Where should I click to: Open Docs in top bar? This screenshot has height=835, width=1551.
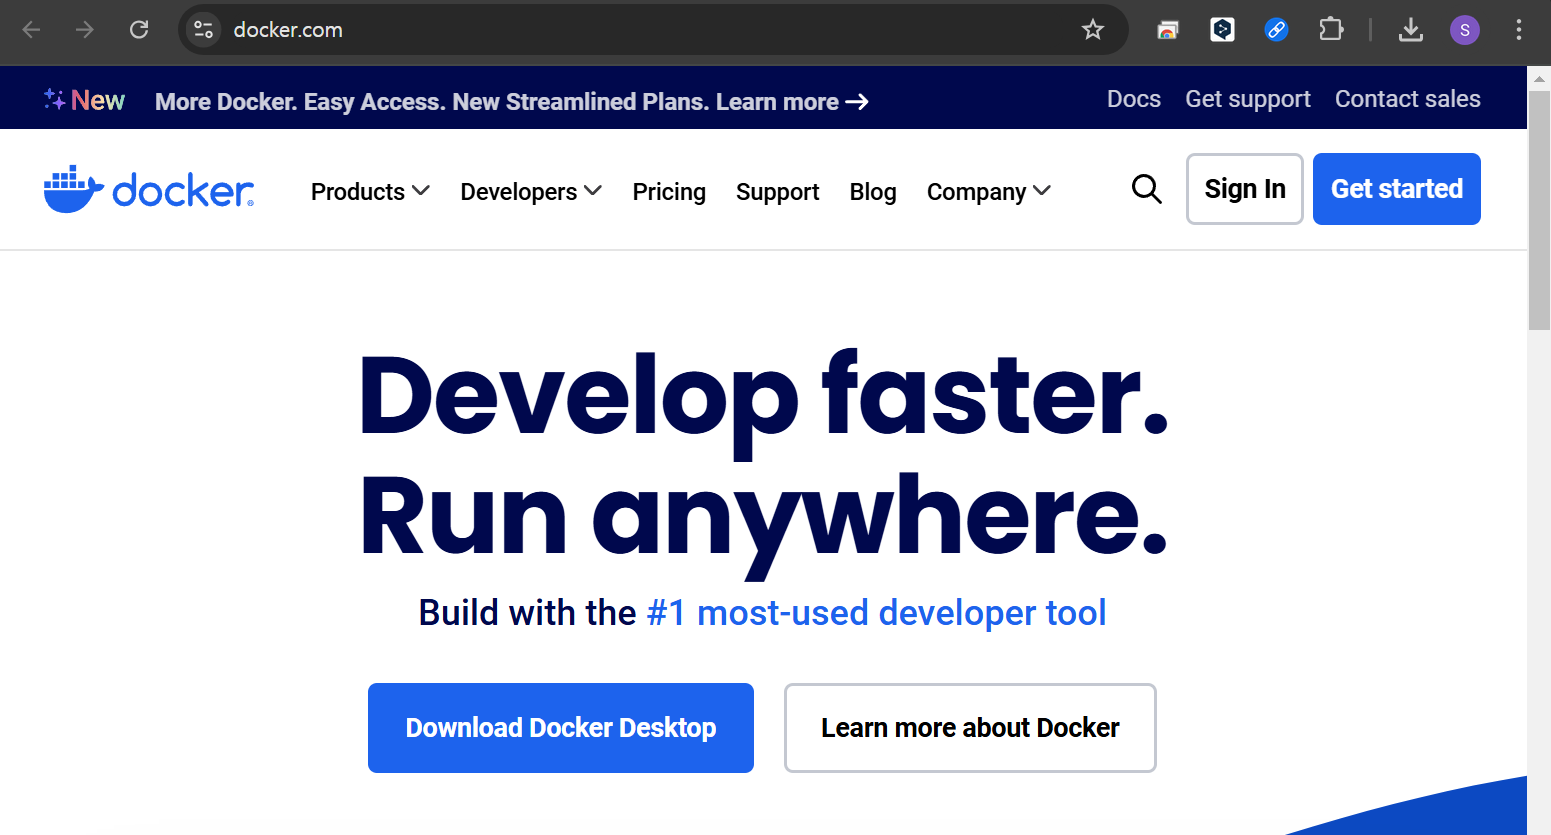[1134, 99]
